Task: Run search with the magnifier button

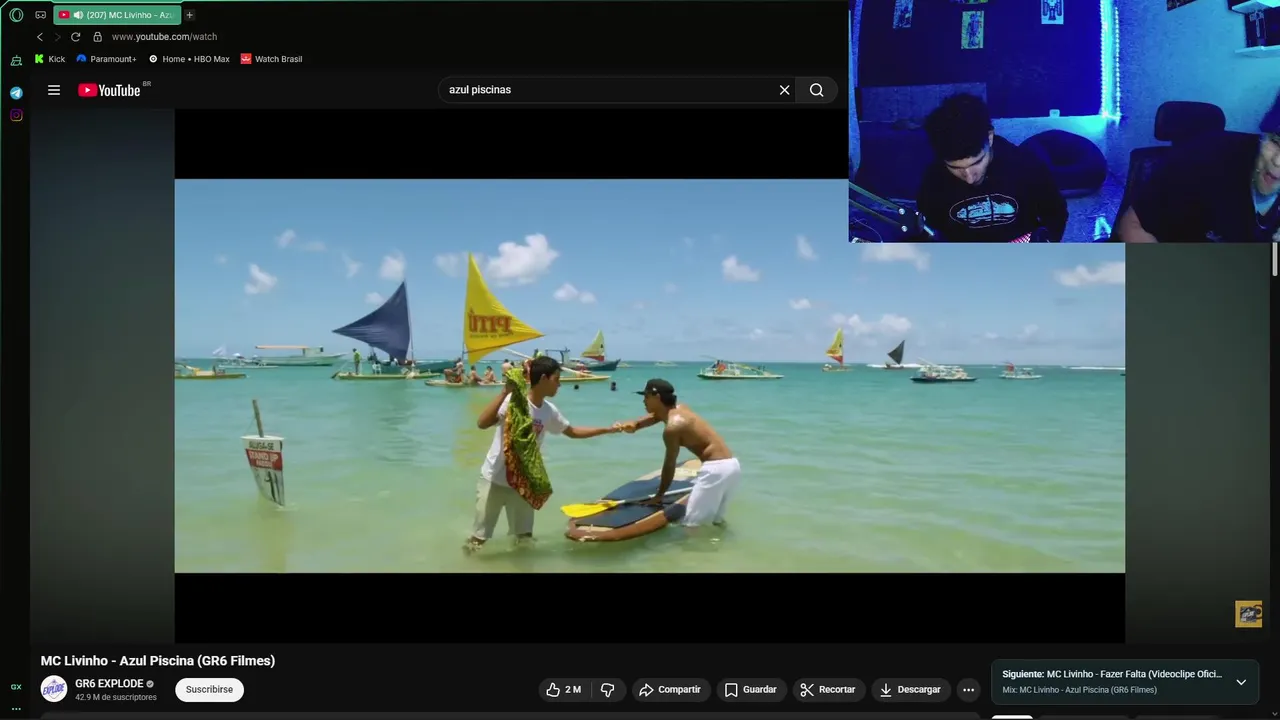Action: click(817, 90)
